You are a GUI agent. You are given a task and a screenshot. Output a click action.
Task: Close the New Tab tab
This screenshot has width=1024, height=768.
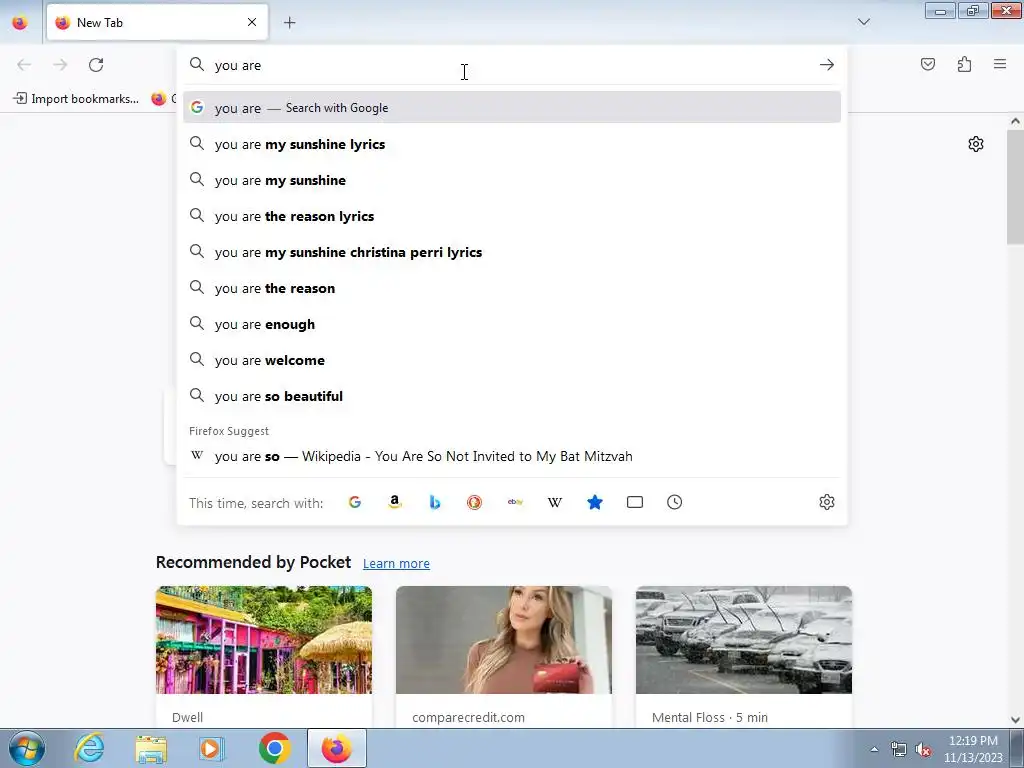point(252,22)
